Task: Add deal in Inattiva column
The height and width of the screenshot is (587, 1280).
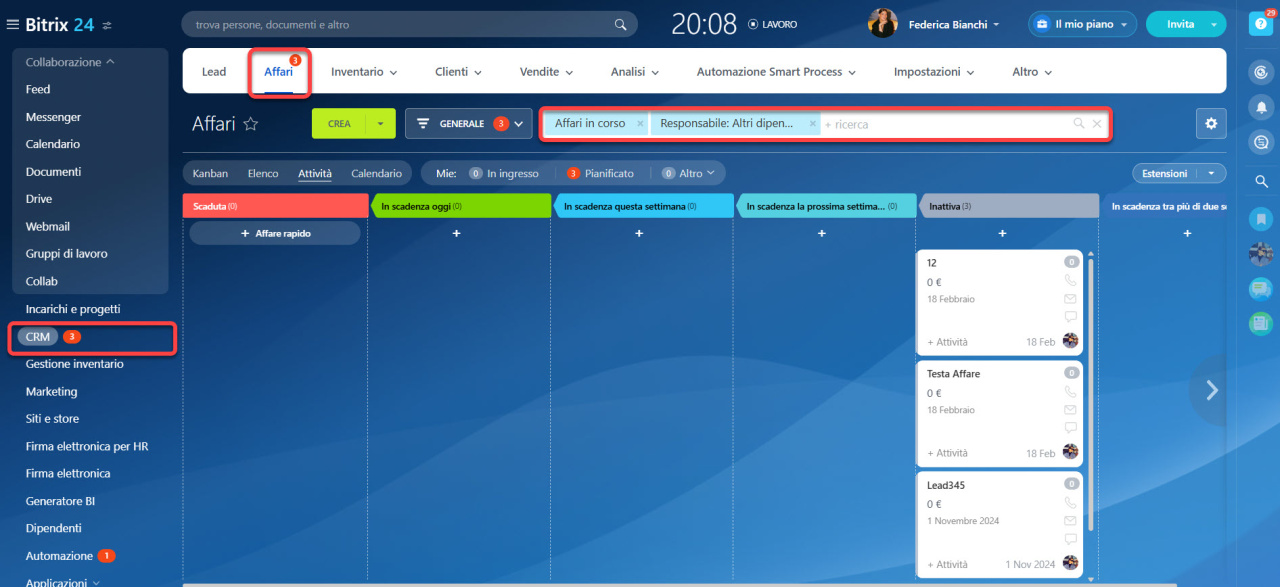Action: (x=1002, y=233)
